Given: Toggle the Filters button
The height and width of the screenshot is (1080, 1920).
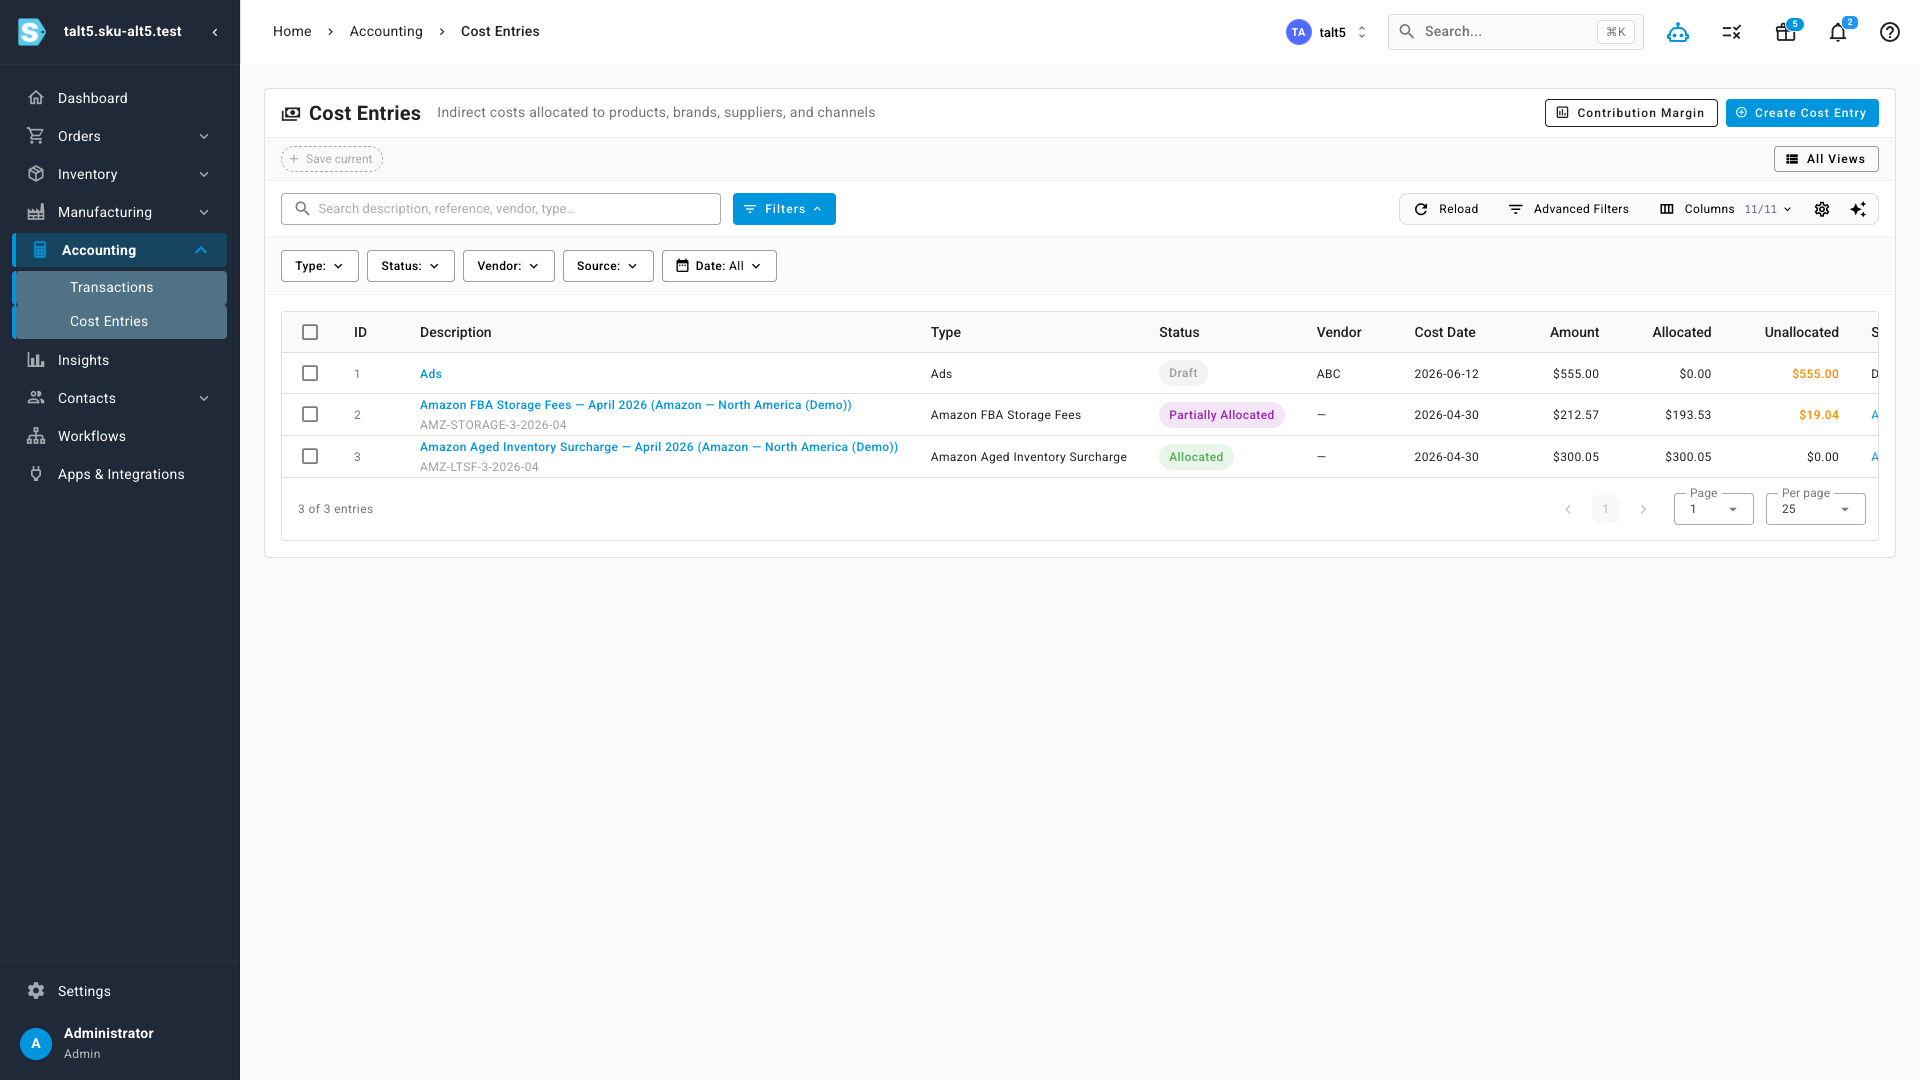Looking at the screenshot, I should [784, 209].
